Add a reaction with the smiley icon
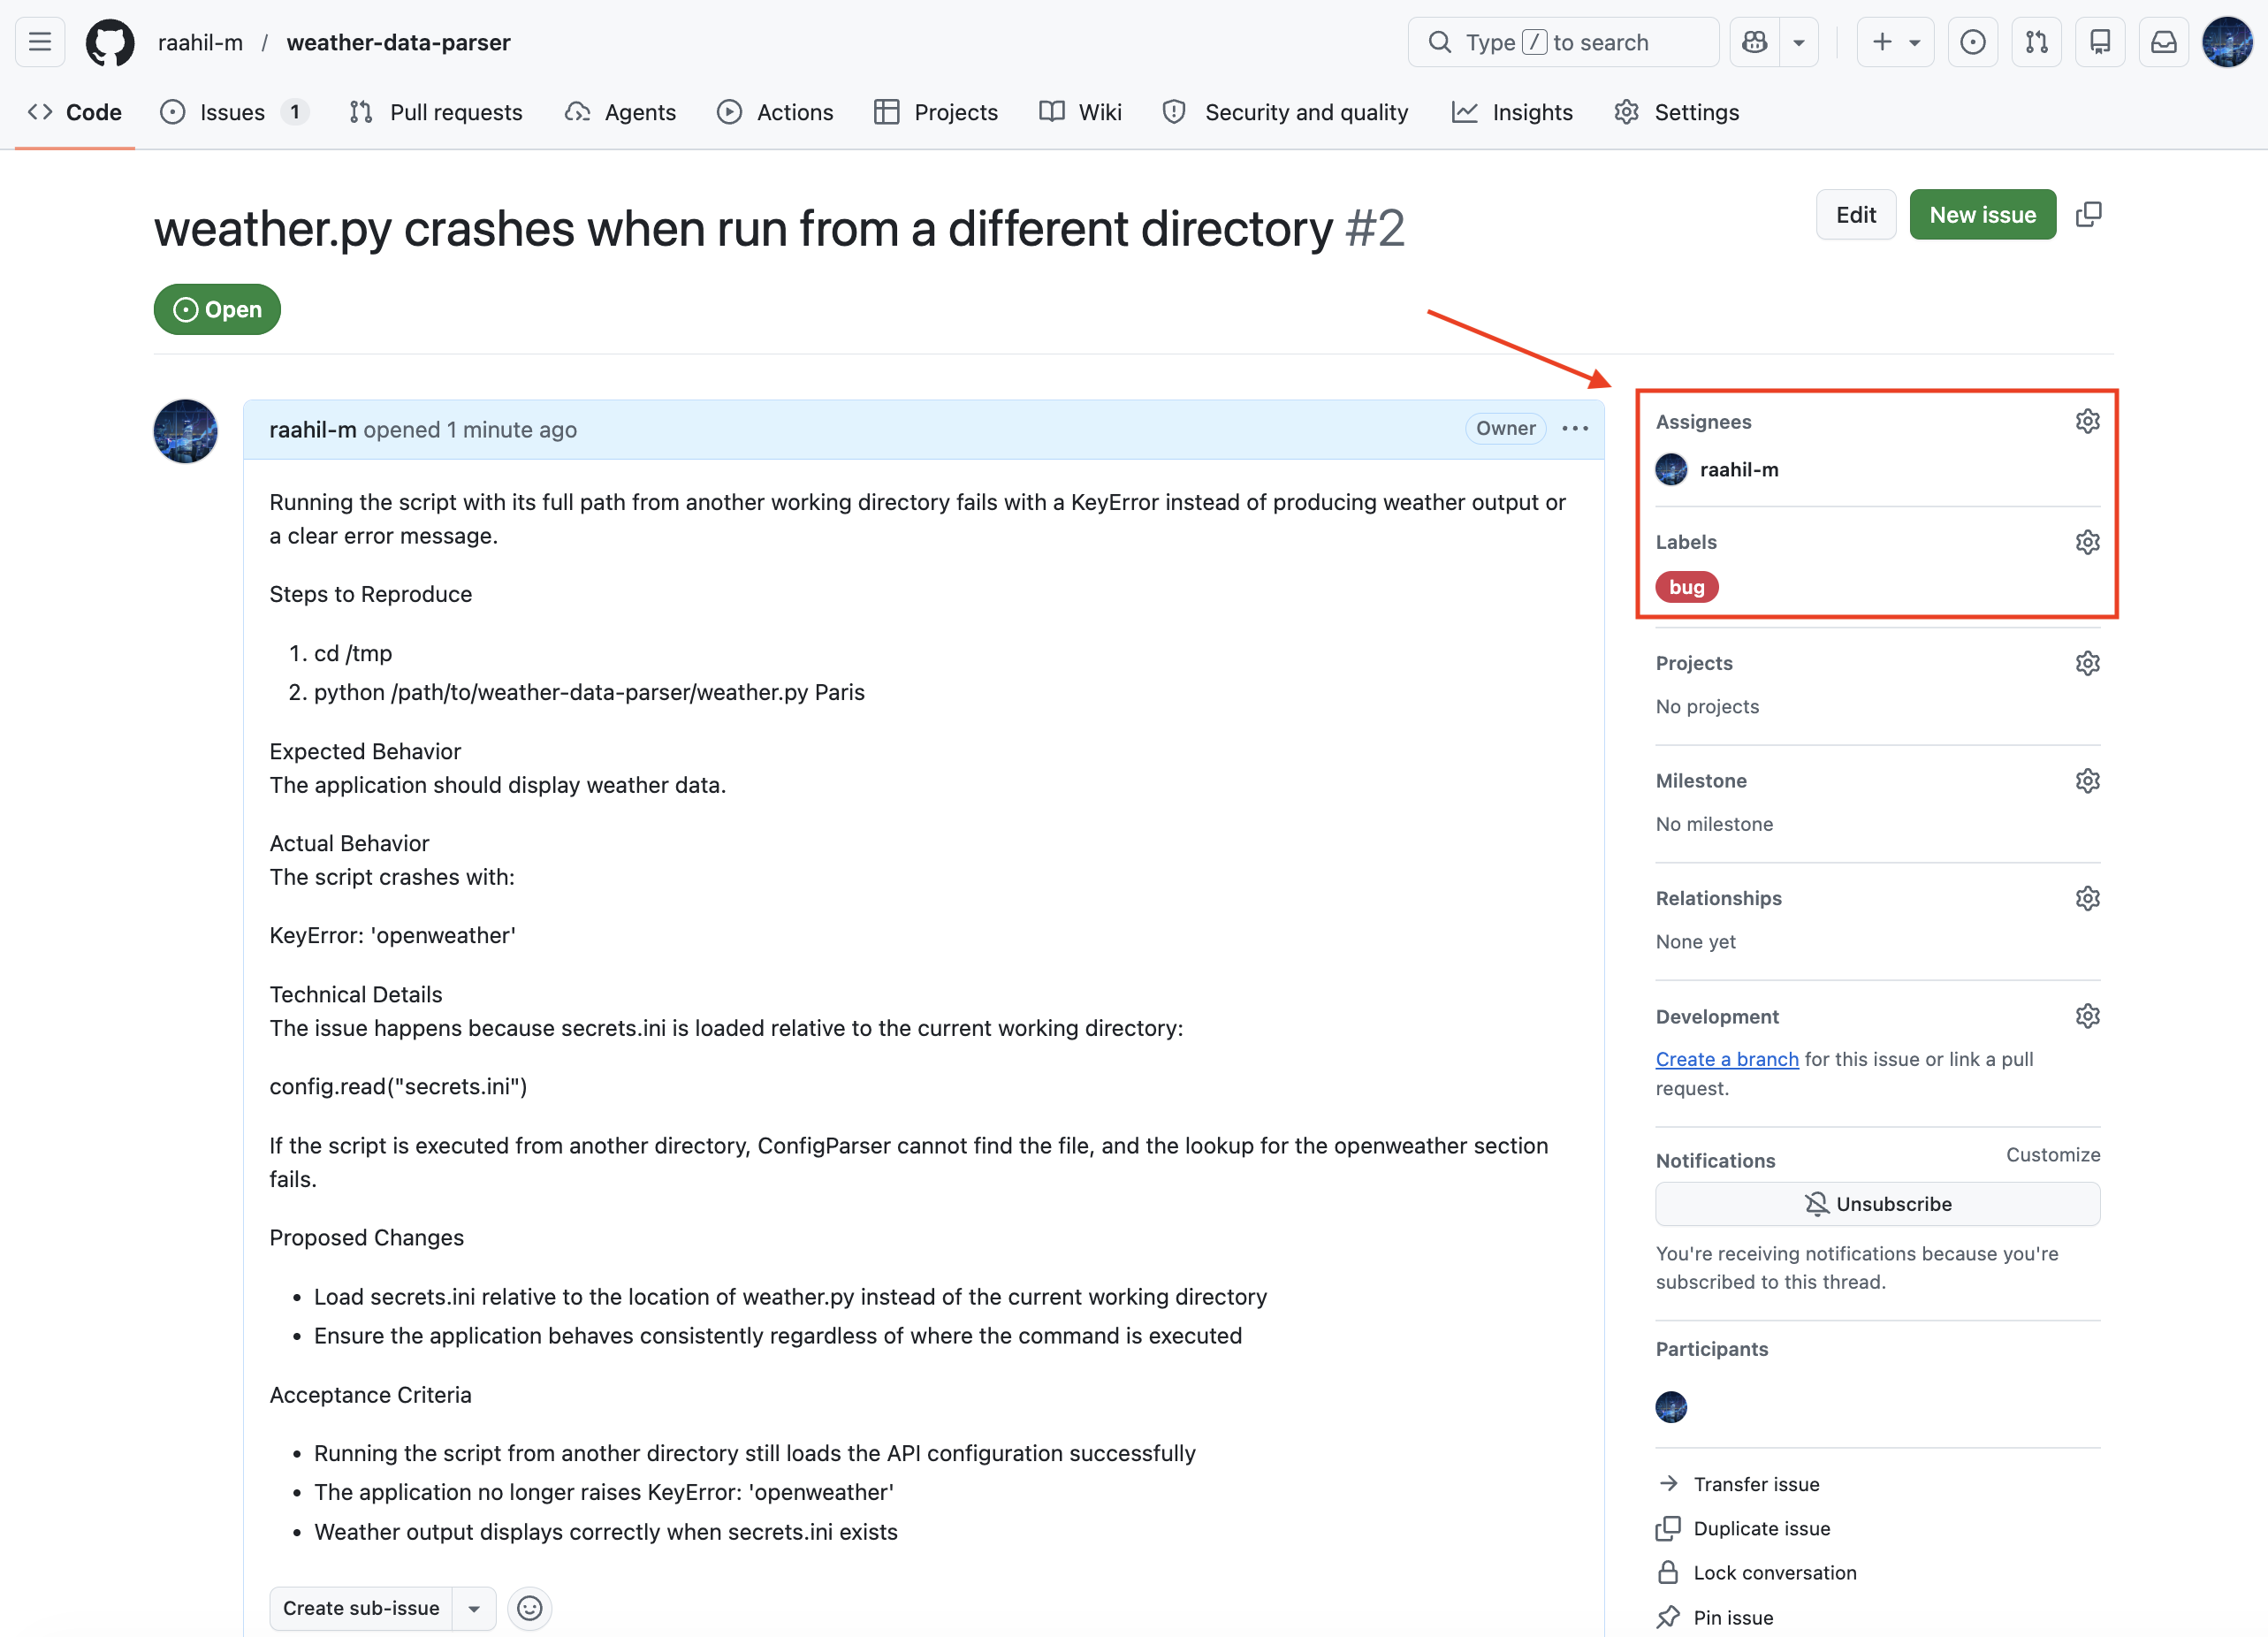 click(529, 1608)
